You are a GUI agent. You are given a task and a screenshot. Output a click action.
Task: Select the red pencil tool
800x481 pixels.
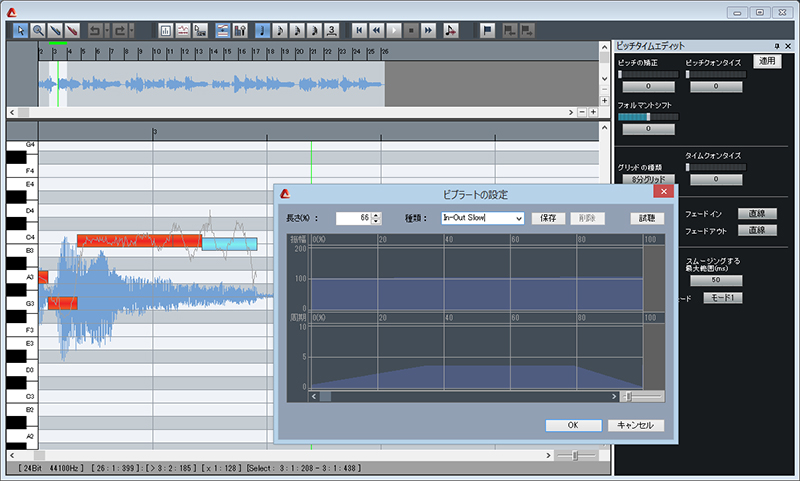pyautogui.click(x=72, y=31)
